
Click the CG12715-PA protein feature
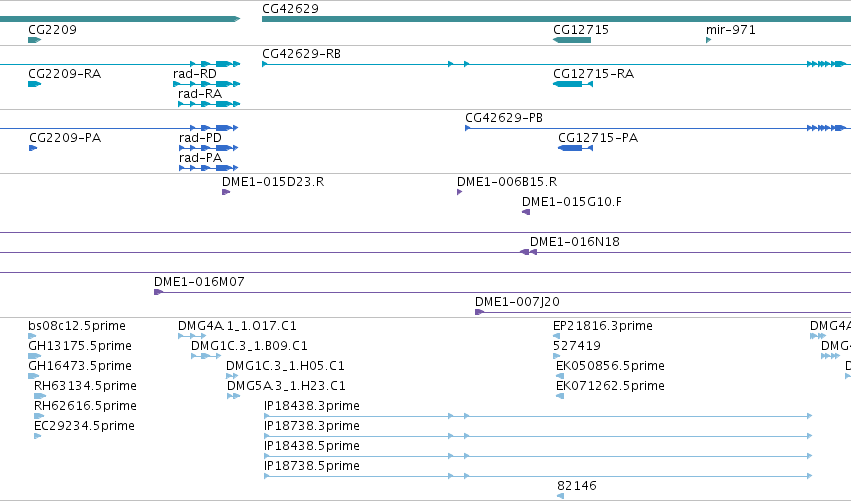click(575, 148)
